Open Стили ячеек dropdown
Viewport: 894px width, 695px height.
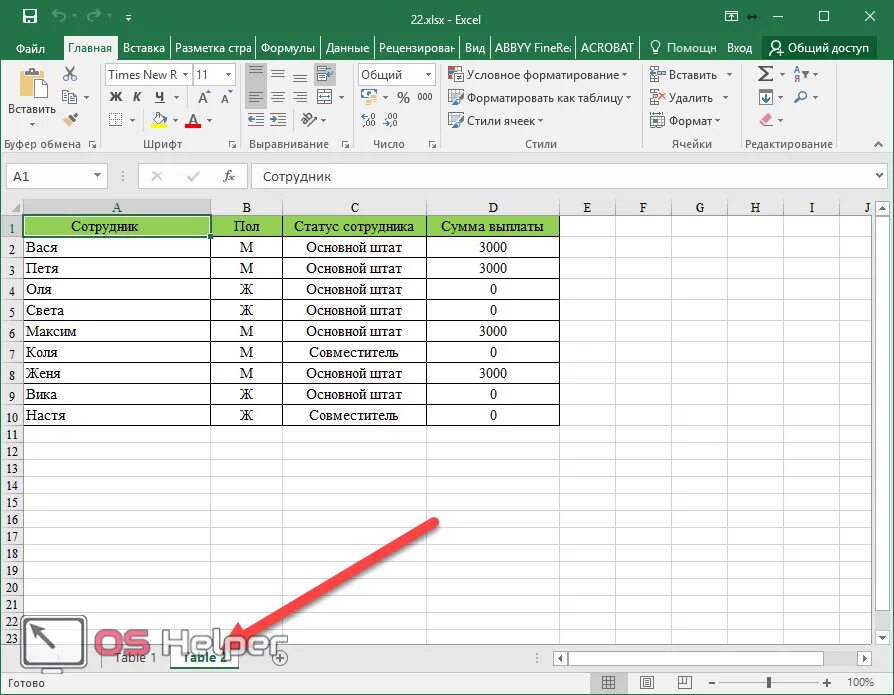point(495,120)
